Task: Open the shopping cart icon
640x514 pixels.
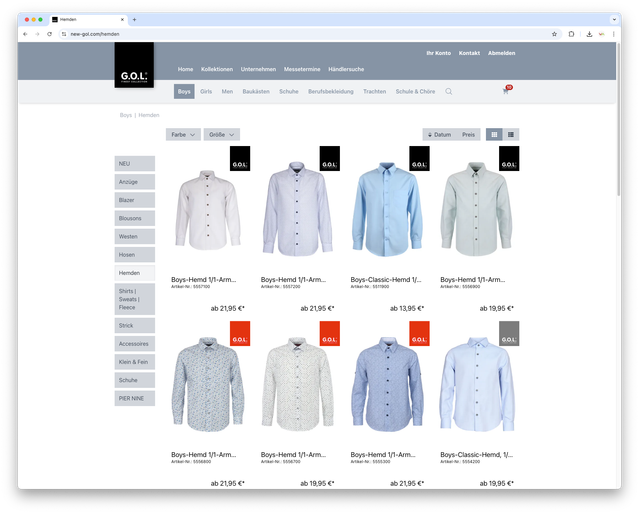Action: (x=506, y=92)
